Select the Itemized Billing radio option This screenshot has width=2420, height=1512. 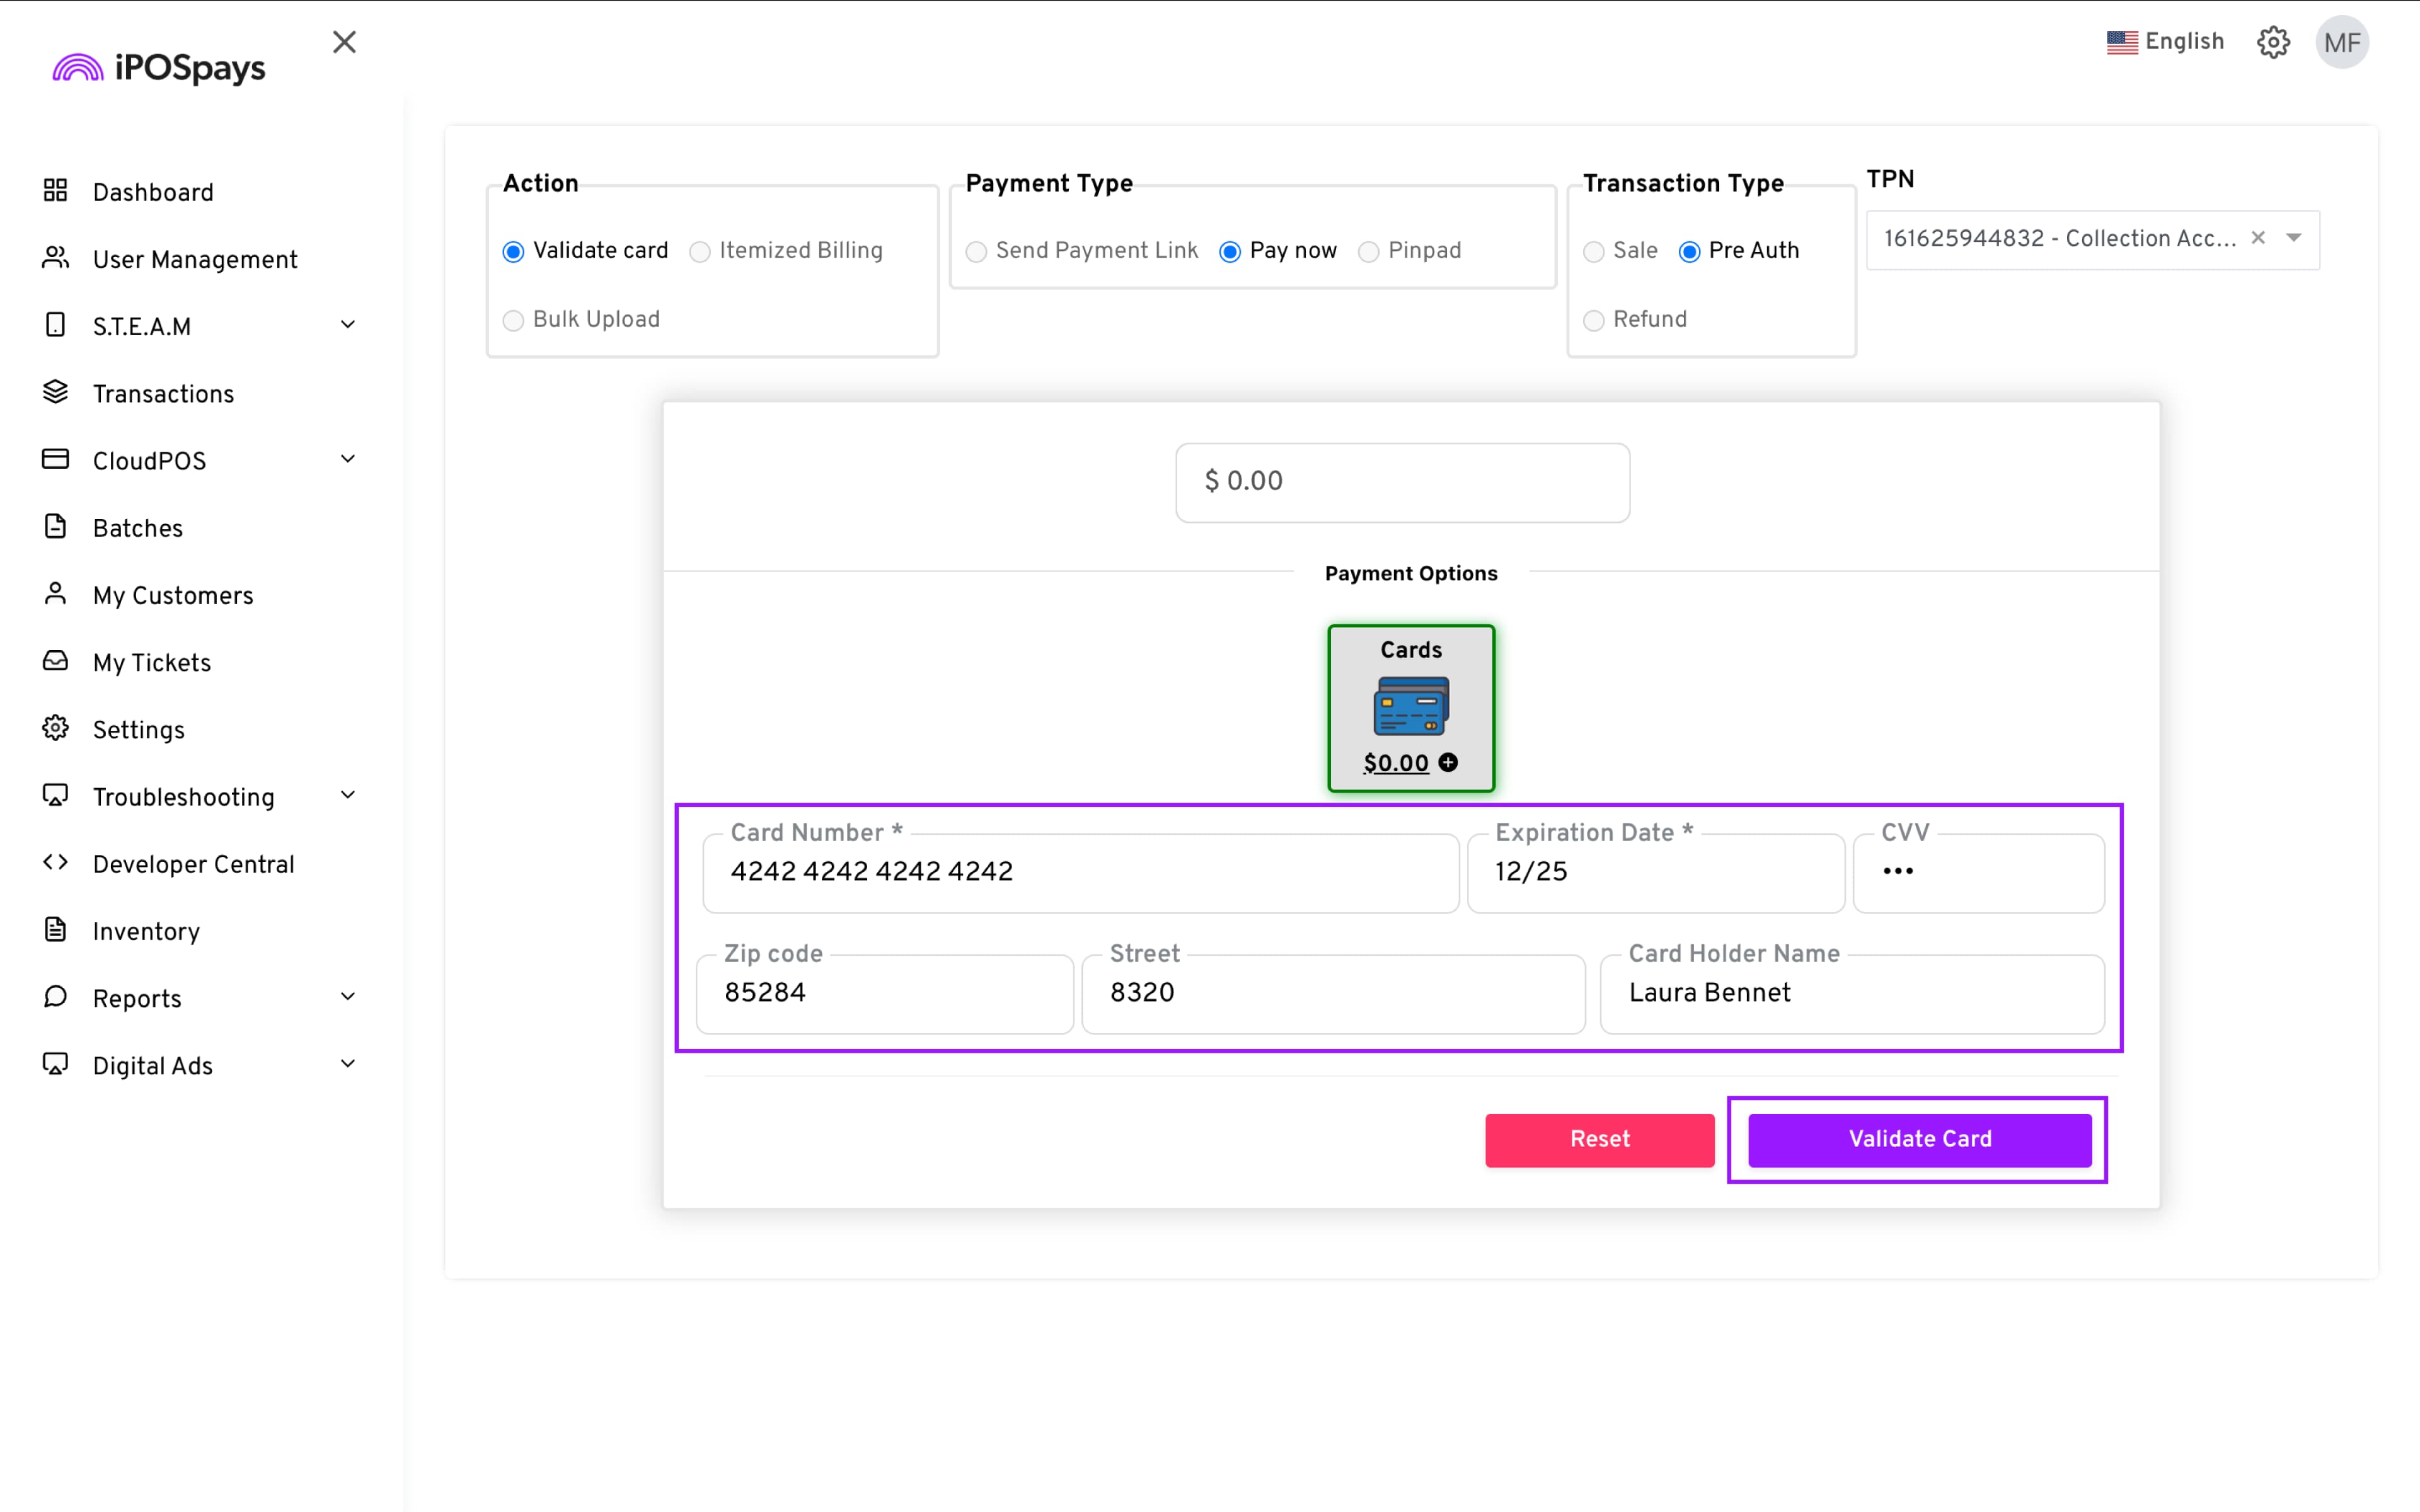700,251
